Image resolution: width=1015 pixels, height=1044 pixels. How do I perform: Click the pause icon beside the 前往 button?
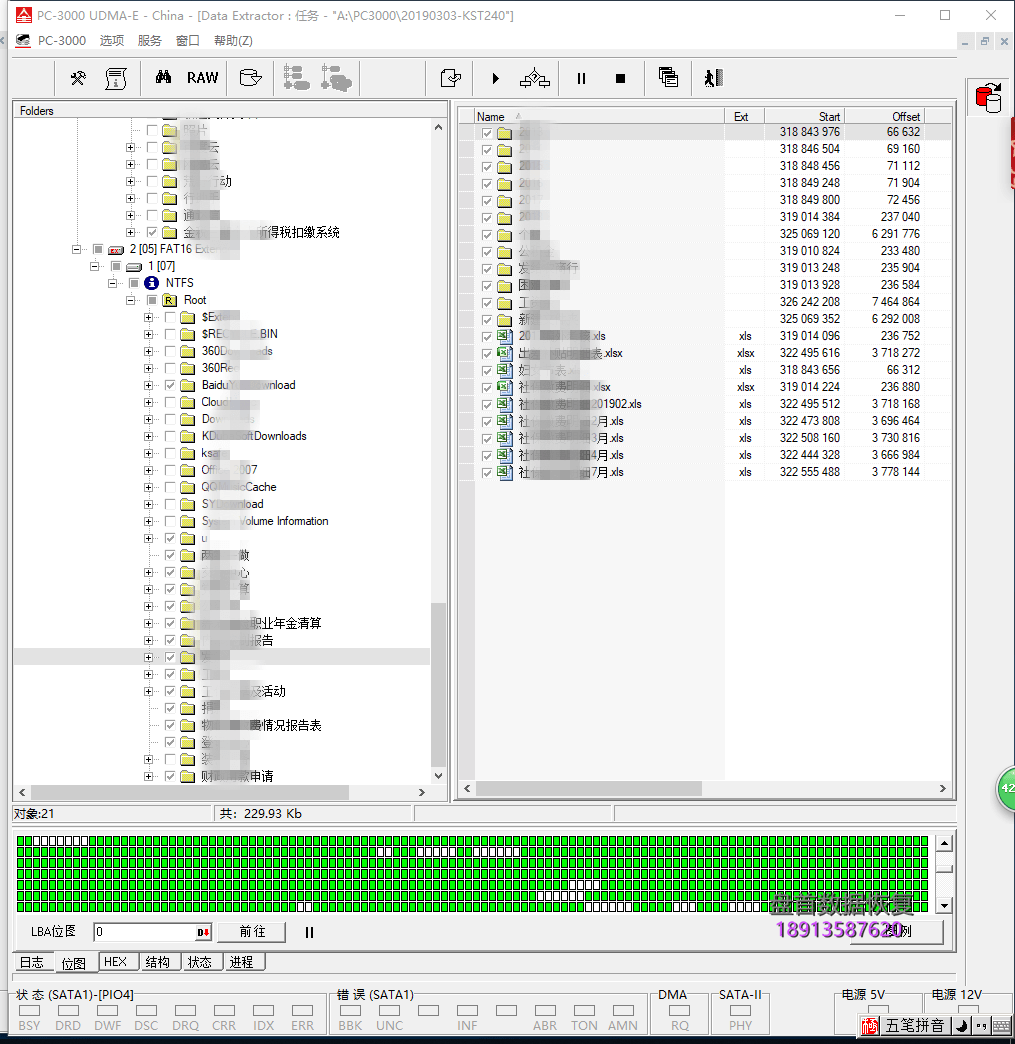pyautogui.click(x=309, y=932)
